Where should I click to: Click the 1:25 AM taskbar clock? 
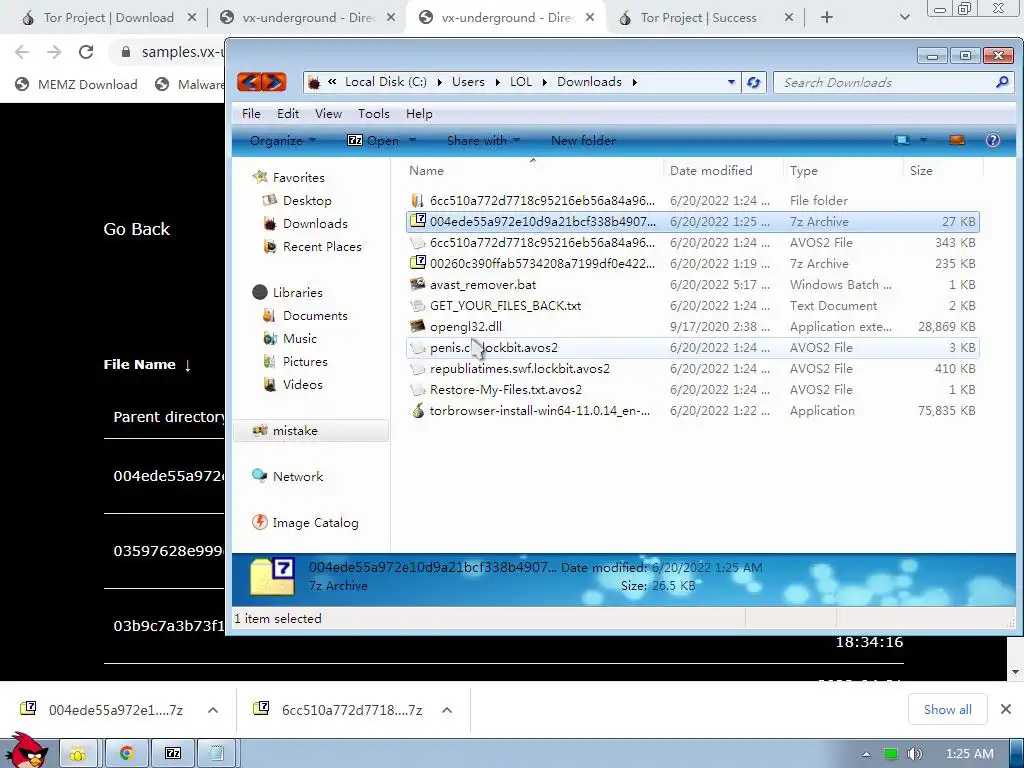tap(969, 754)
